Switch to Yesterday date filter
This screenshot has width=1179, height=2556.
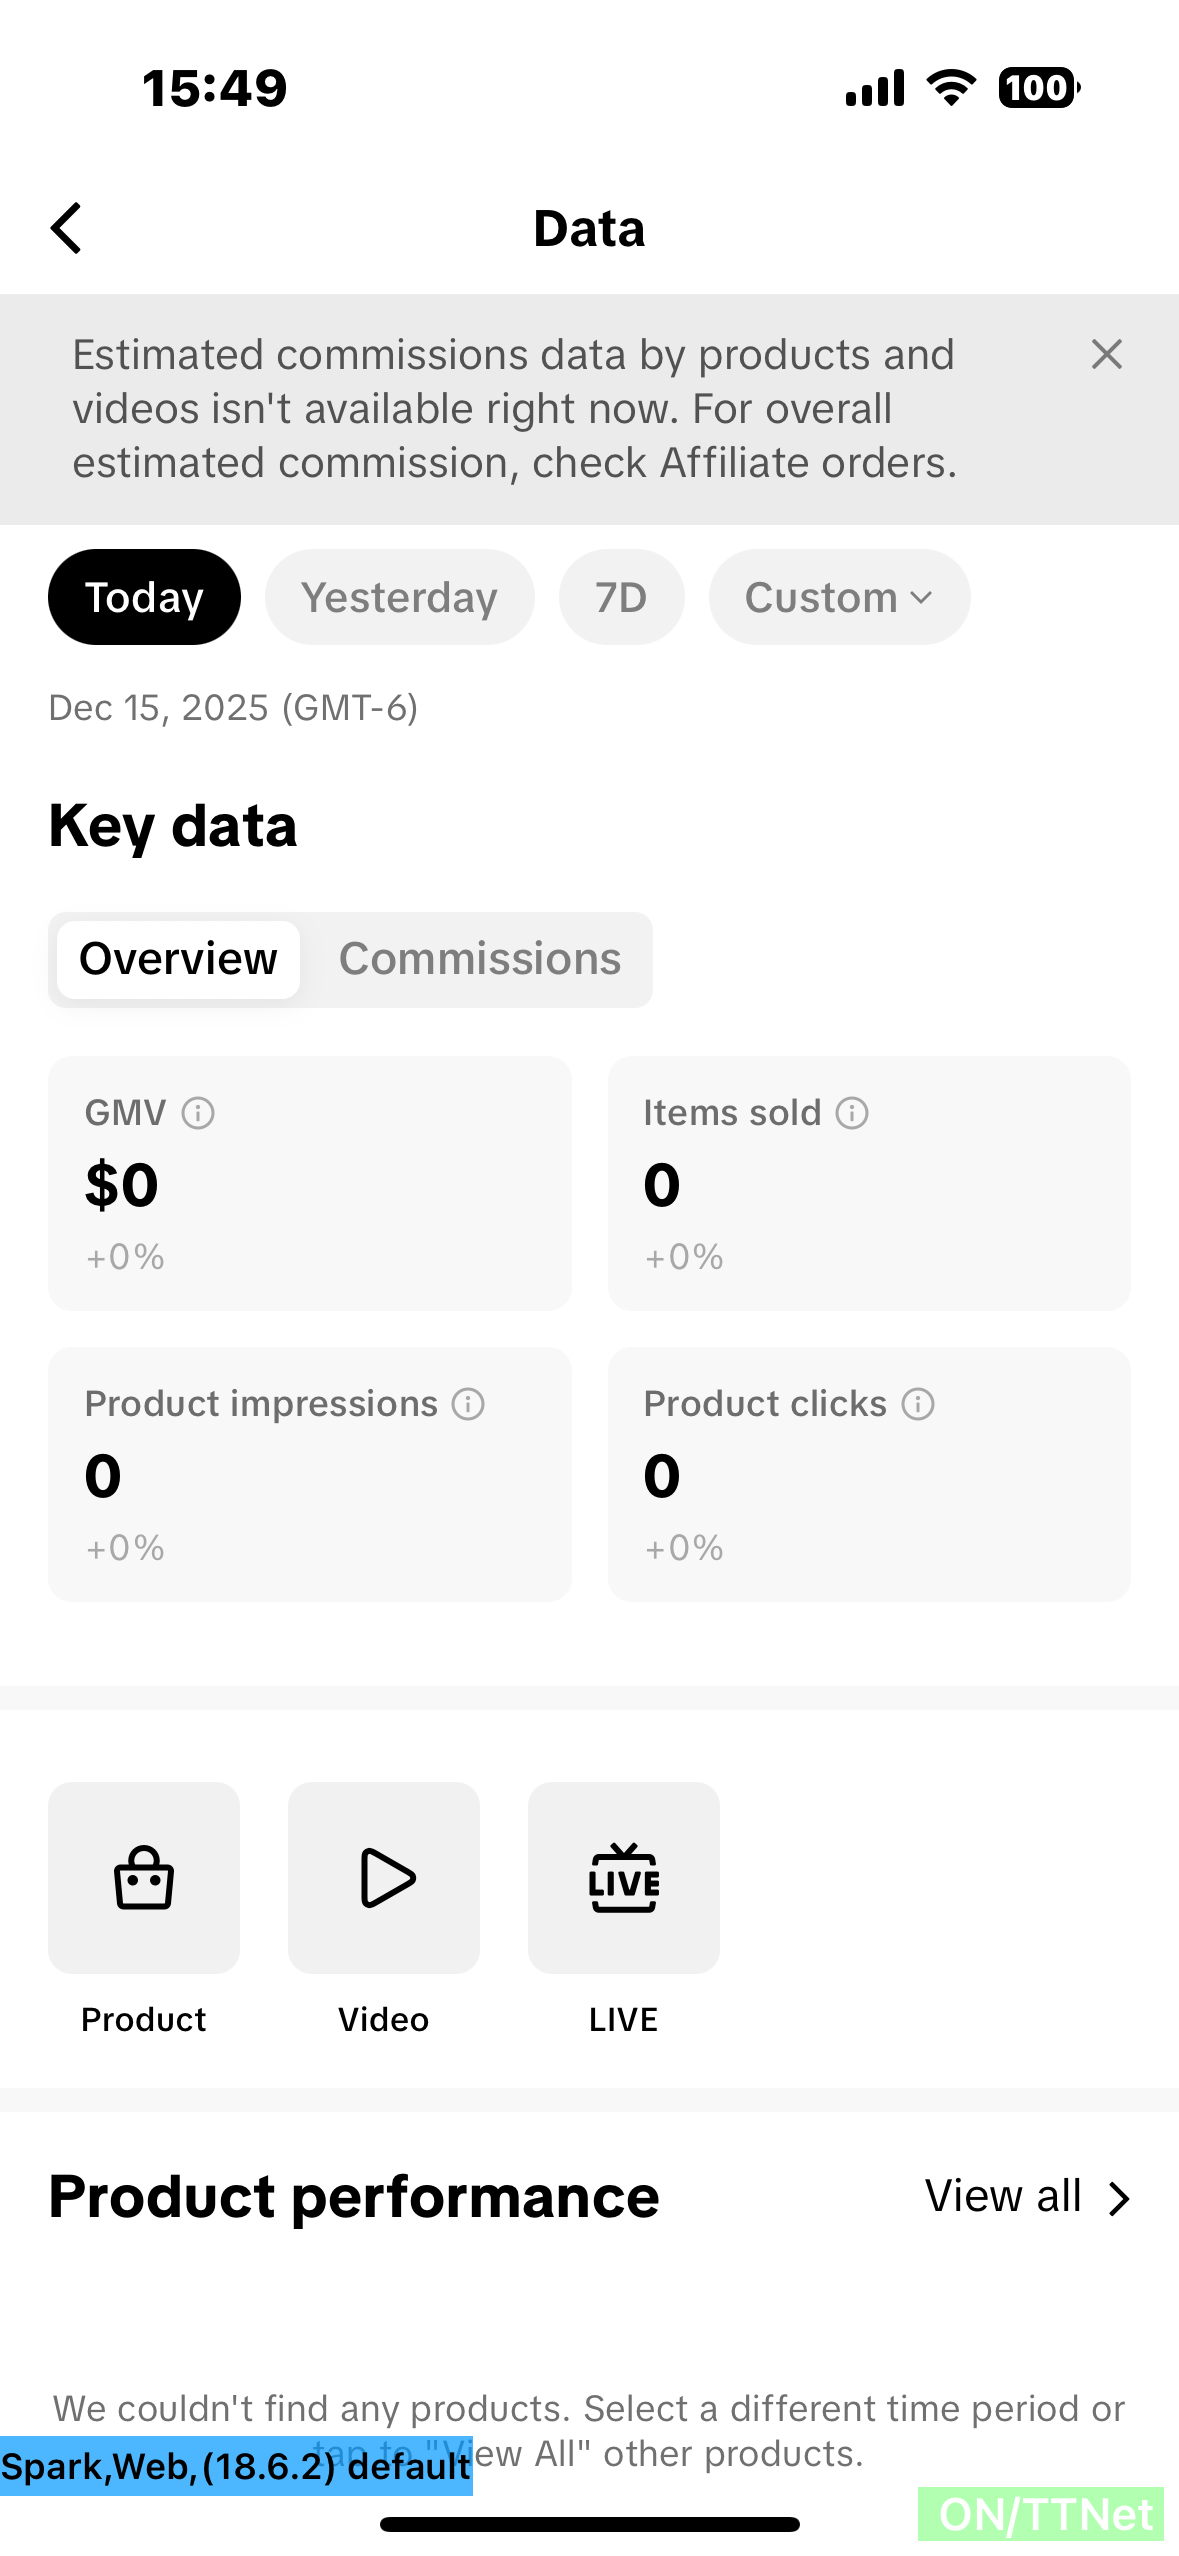399,597
